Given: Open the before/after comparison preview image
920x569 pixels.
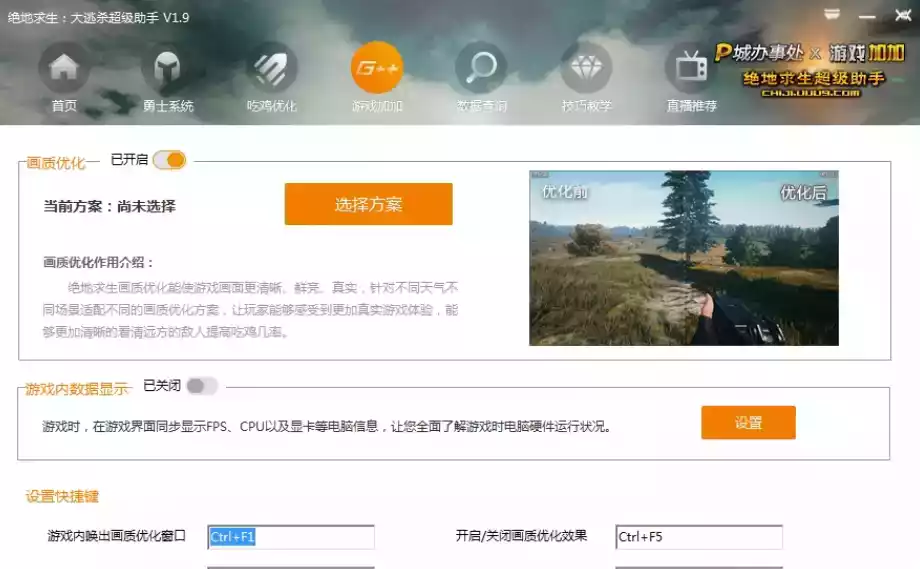Looking at the screenshot, I should pyautogui.click(x=684, y=258).
